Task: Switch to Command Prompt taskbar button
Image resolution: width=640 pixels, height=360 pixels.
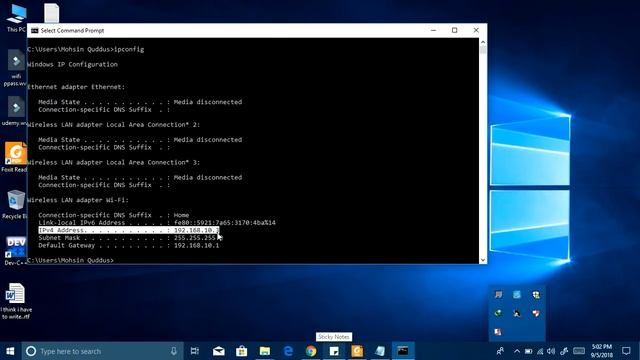Action: (403, 351)
